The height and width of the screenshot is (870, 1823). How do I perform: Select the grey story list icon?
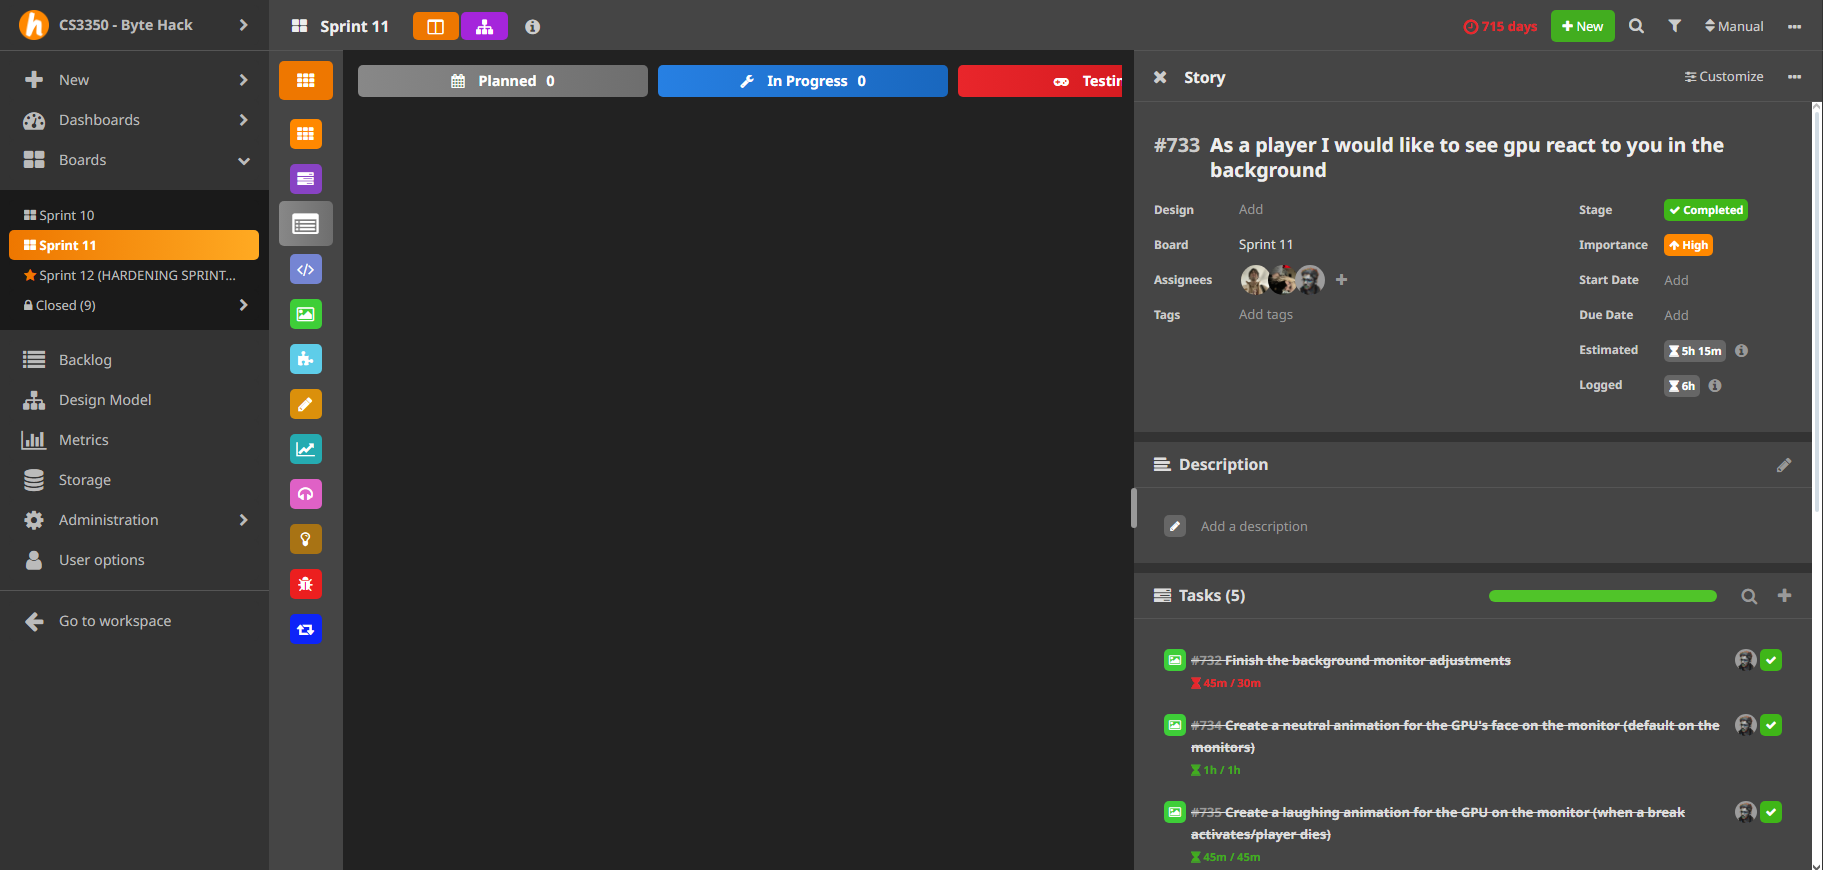306,224
